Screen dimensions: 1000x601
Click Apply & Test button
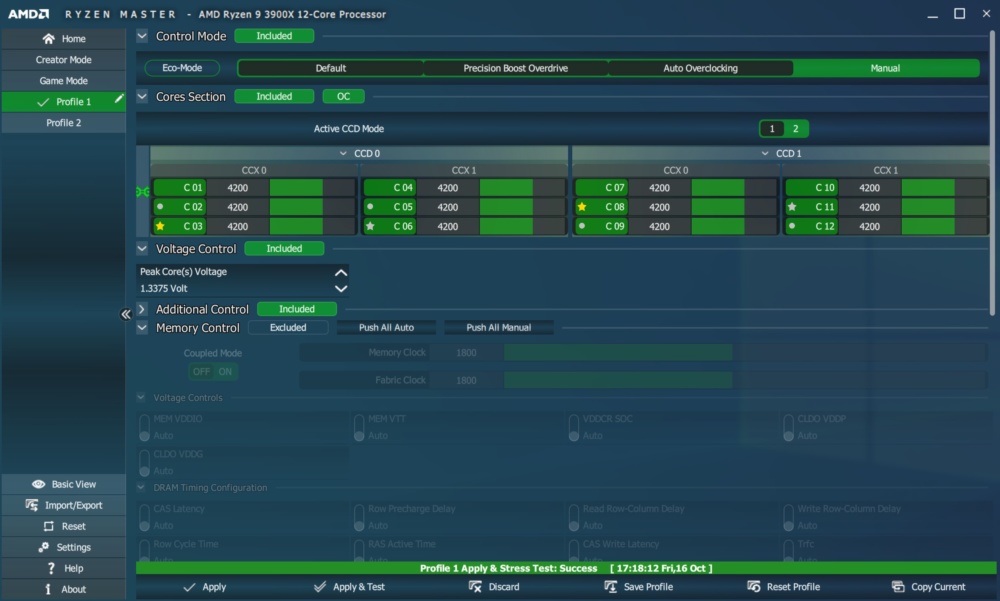[349, 587]
